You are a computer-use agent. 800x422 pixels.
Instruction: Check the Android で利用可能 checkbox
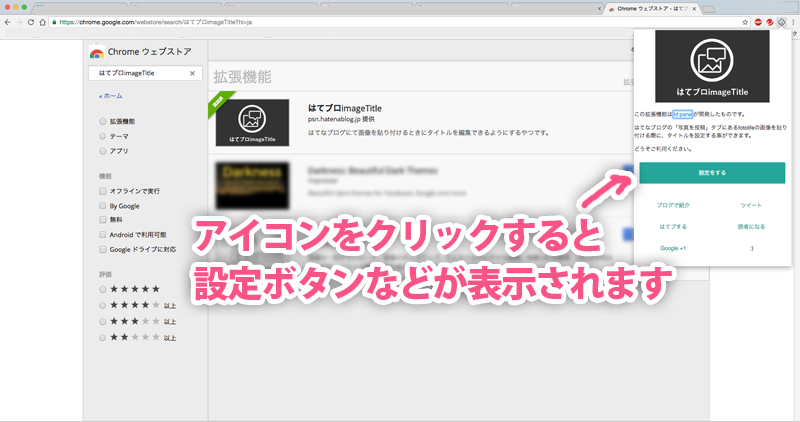[103, 235]
